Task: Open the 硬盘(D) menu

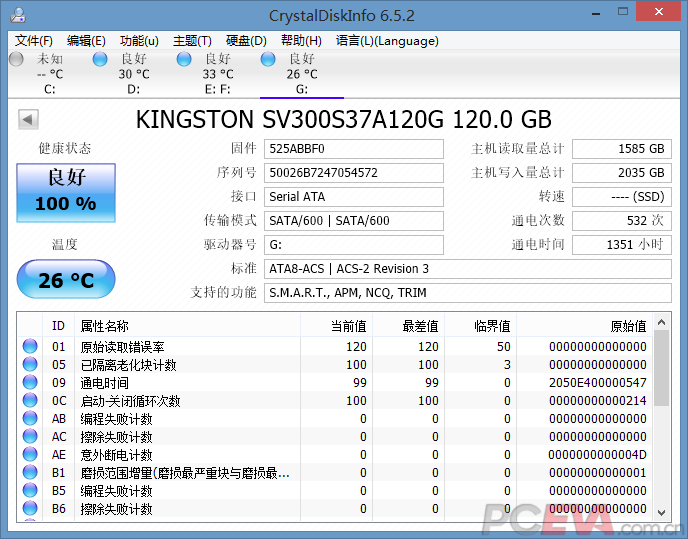Action: pos(246,41)
